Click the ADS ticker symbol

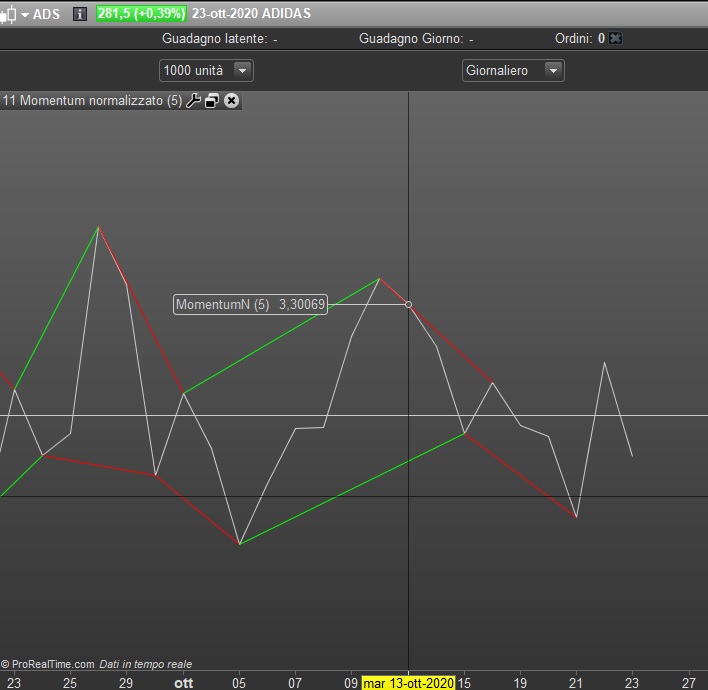(46, 14)
